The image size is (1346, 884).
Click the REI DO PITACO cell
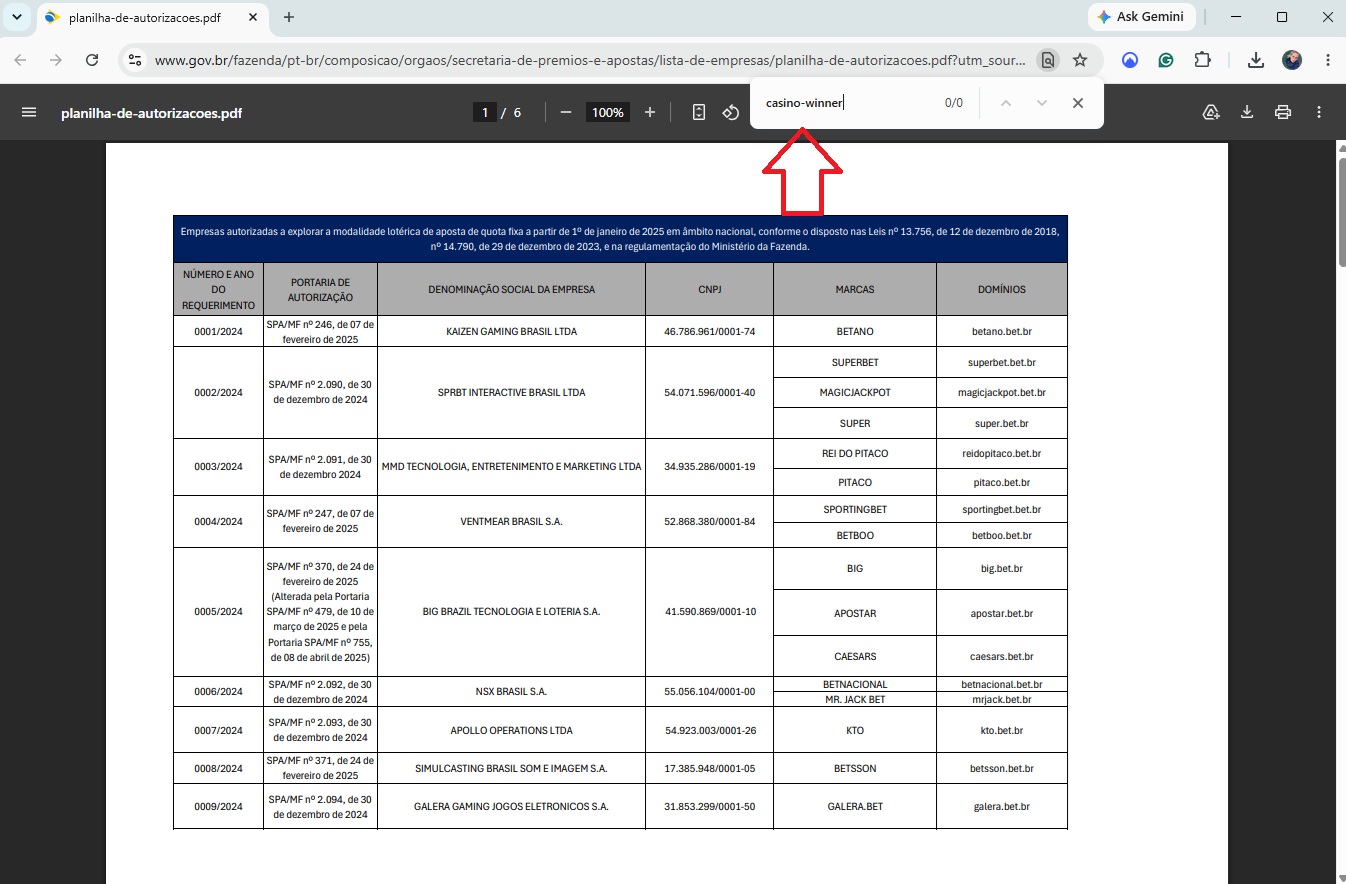pos(855,453)
